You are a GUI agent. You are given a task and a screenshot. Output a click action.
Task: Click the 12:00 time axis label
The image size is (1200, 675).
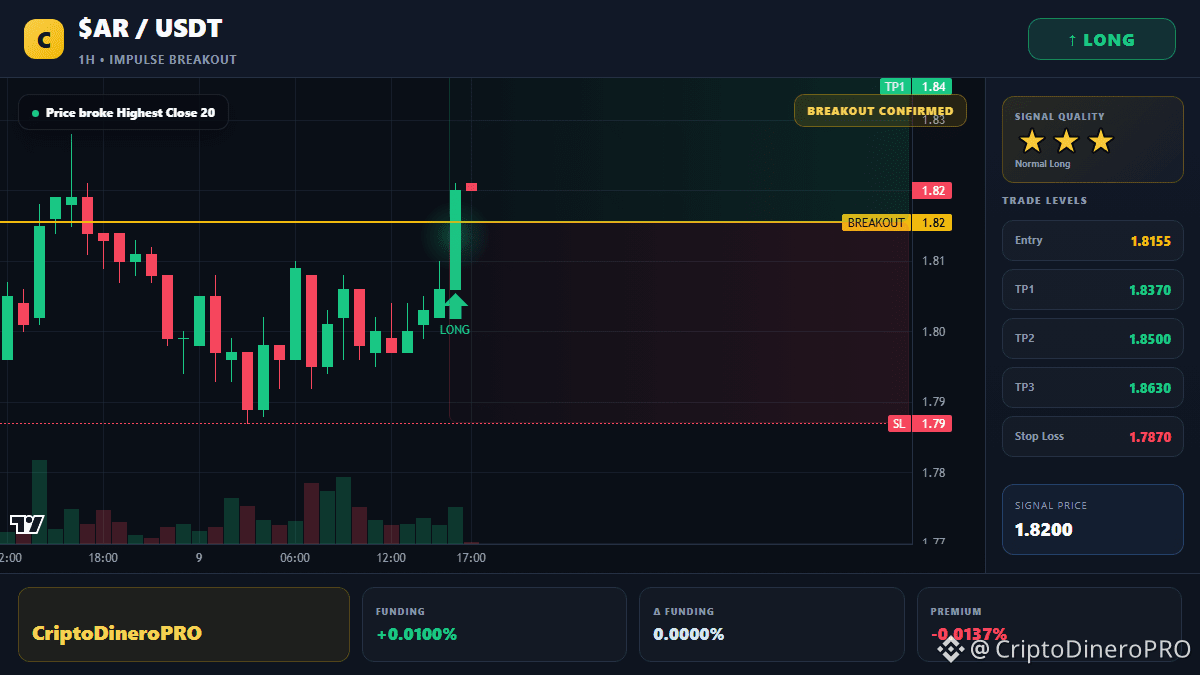pos(391,558)
